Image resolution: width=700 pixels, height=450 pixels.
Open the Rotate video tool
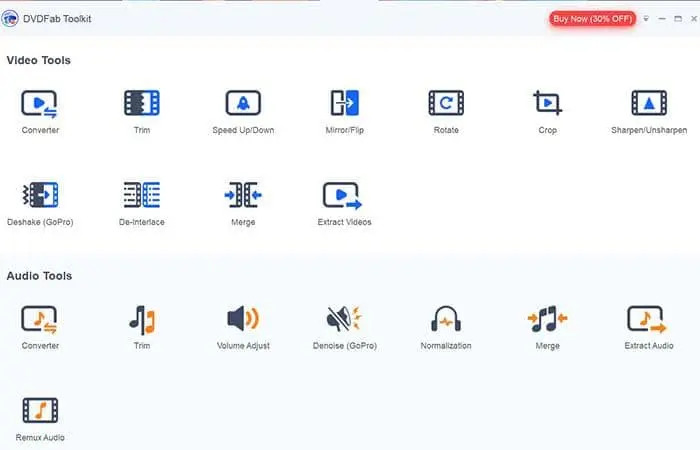(x=446, y=103)
